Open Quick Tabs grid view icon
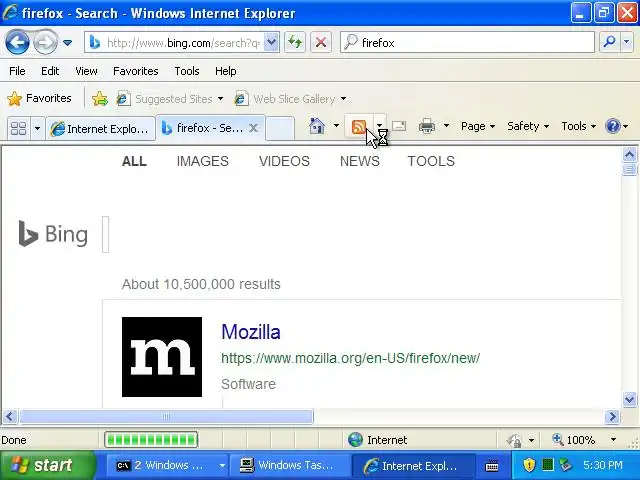 [18, 129]
